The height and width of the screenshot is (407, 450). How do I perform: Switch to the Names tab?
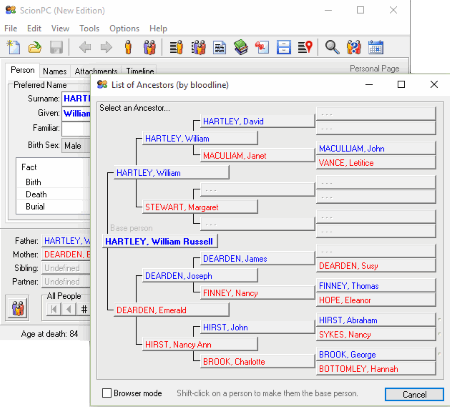coord(55,71)
